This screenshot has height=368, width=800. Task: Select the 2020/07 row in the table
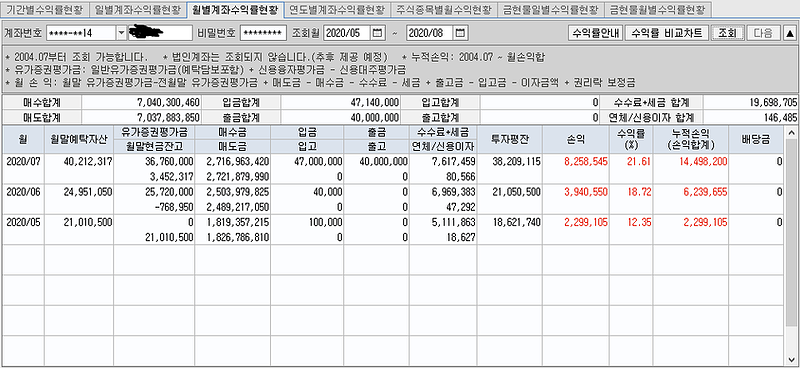tap(392, 169)
